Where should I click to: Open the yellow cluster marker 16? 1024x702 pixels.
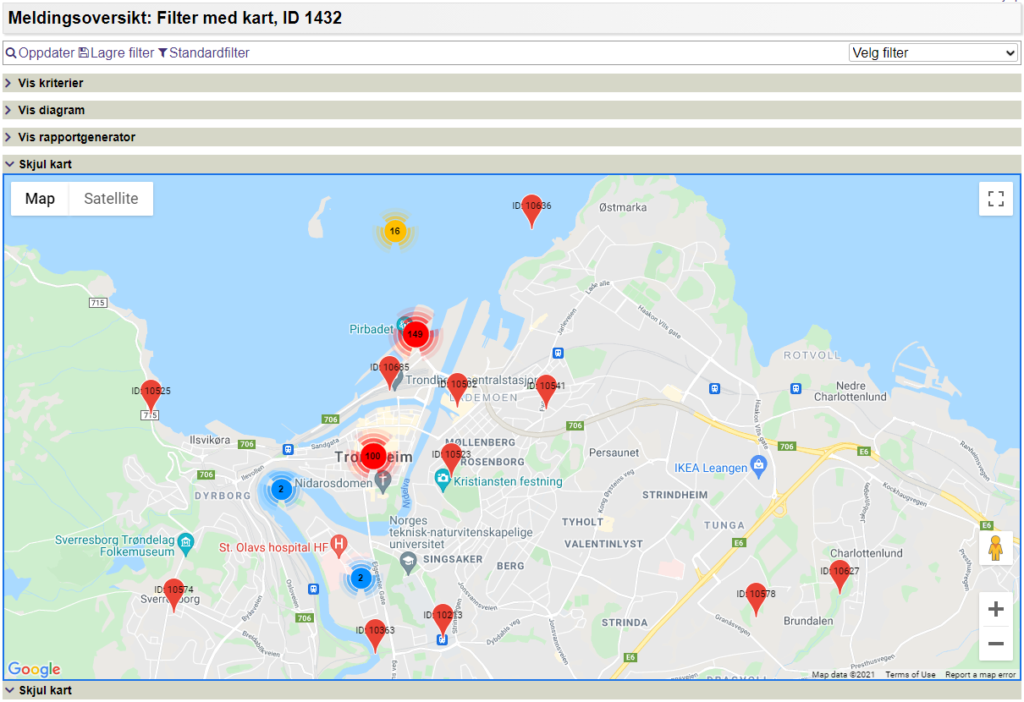pyautogui.click(x=394, y=231)
